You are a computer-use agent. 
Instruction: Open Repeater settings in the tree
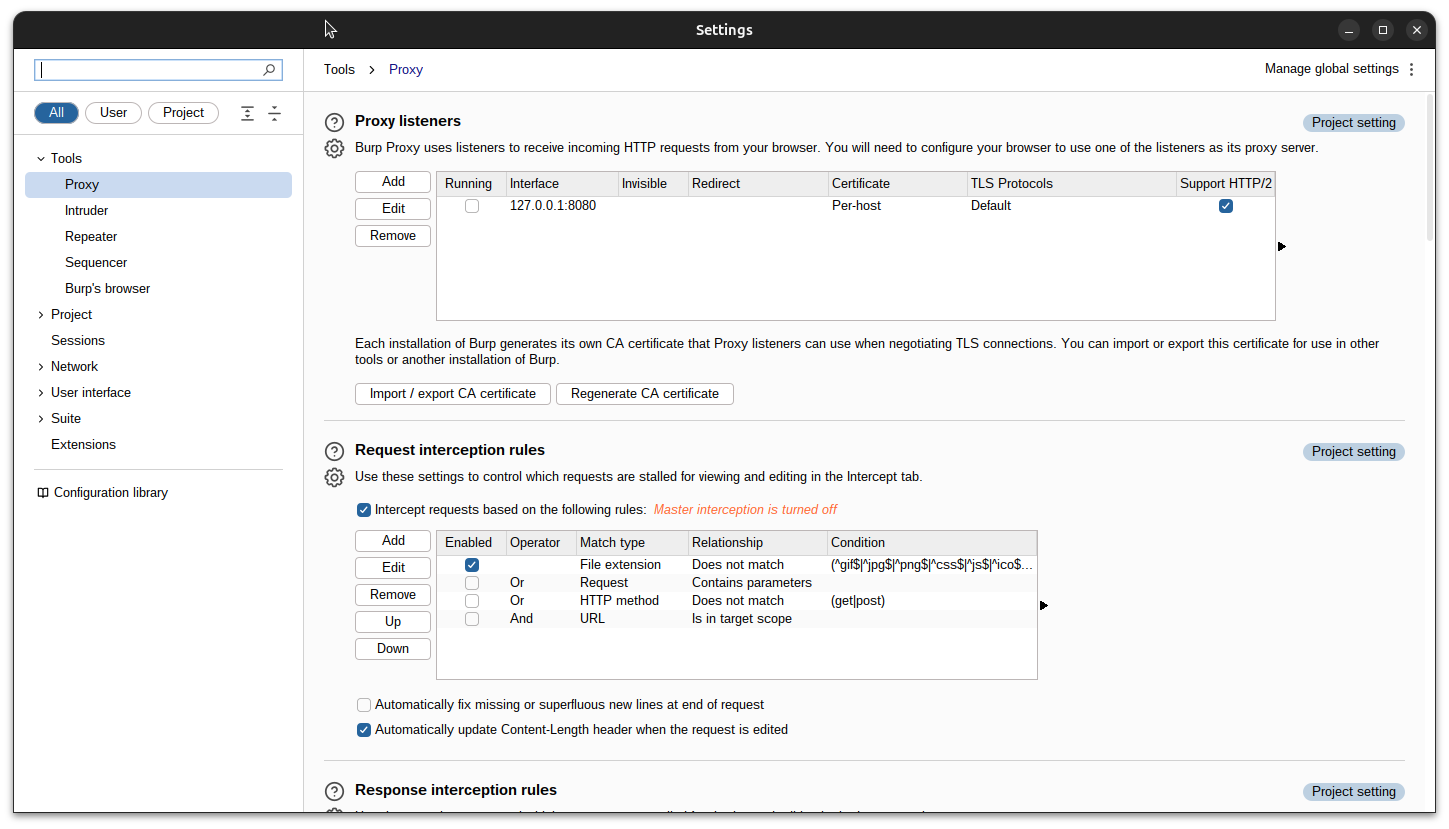click(x=91, y=237)
